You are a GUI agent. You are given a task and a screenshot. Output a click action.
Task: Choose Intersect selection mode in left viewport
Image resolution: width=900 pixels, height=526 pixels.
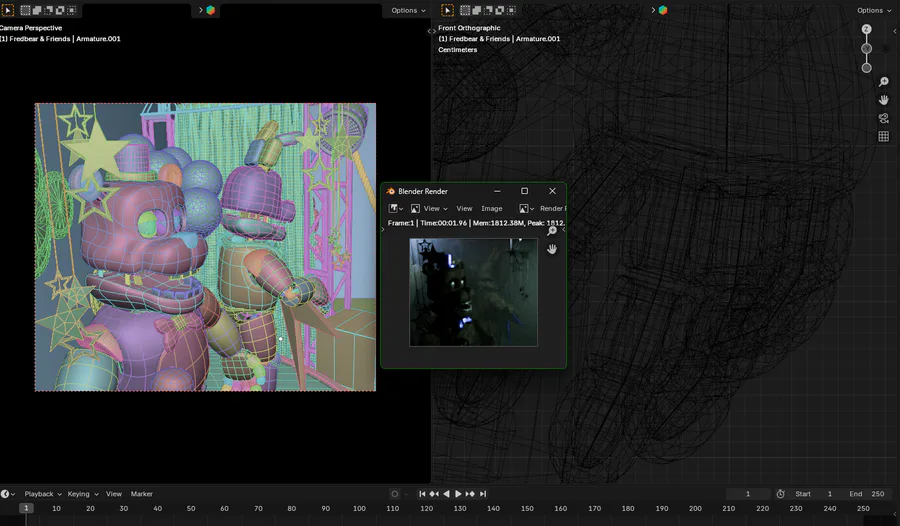(x=71, y=10)
